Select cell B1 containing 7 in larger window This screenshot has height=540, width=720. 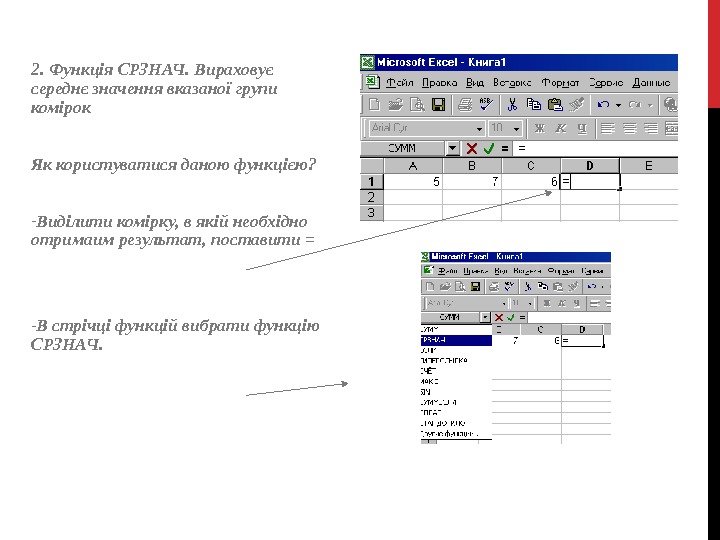coord(472,182)
